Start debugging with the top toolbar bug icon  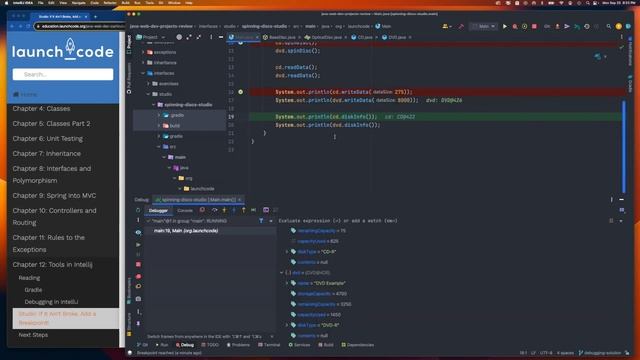(515, 26)
